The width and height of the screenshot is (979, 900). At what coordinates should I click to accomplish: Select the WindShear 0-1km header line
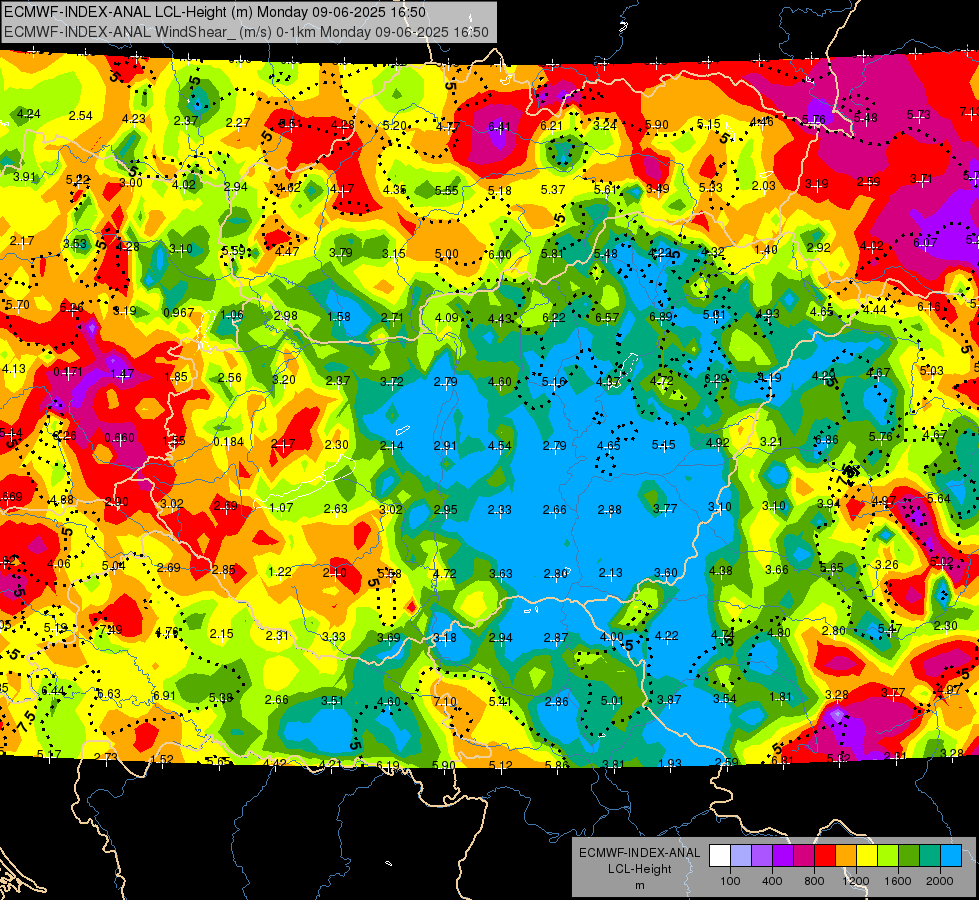coord(246,32)
